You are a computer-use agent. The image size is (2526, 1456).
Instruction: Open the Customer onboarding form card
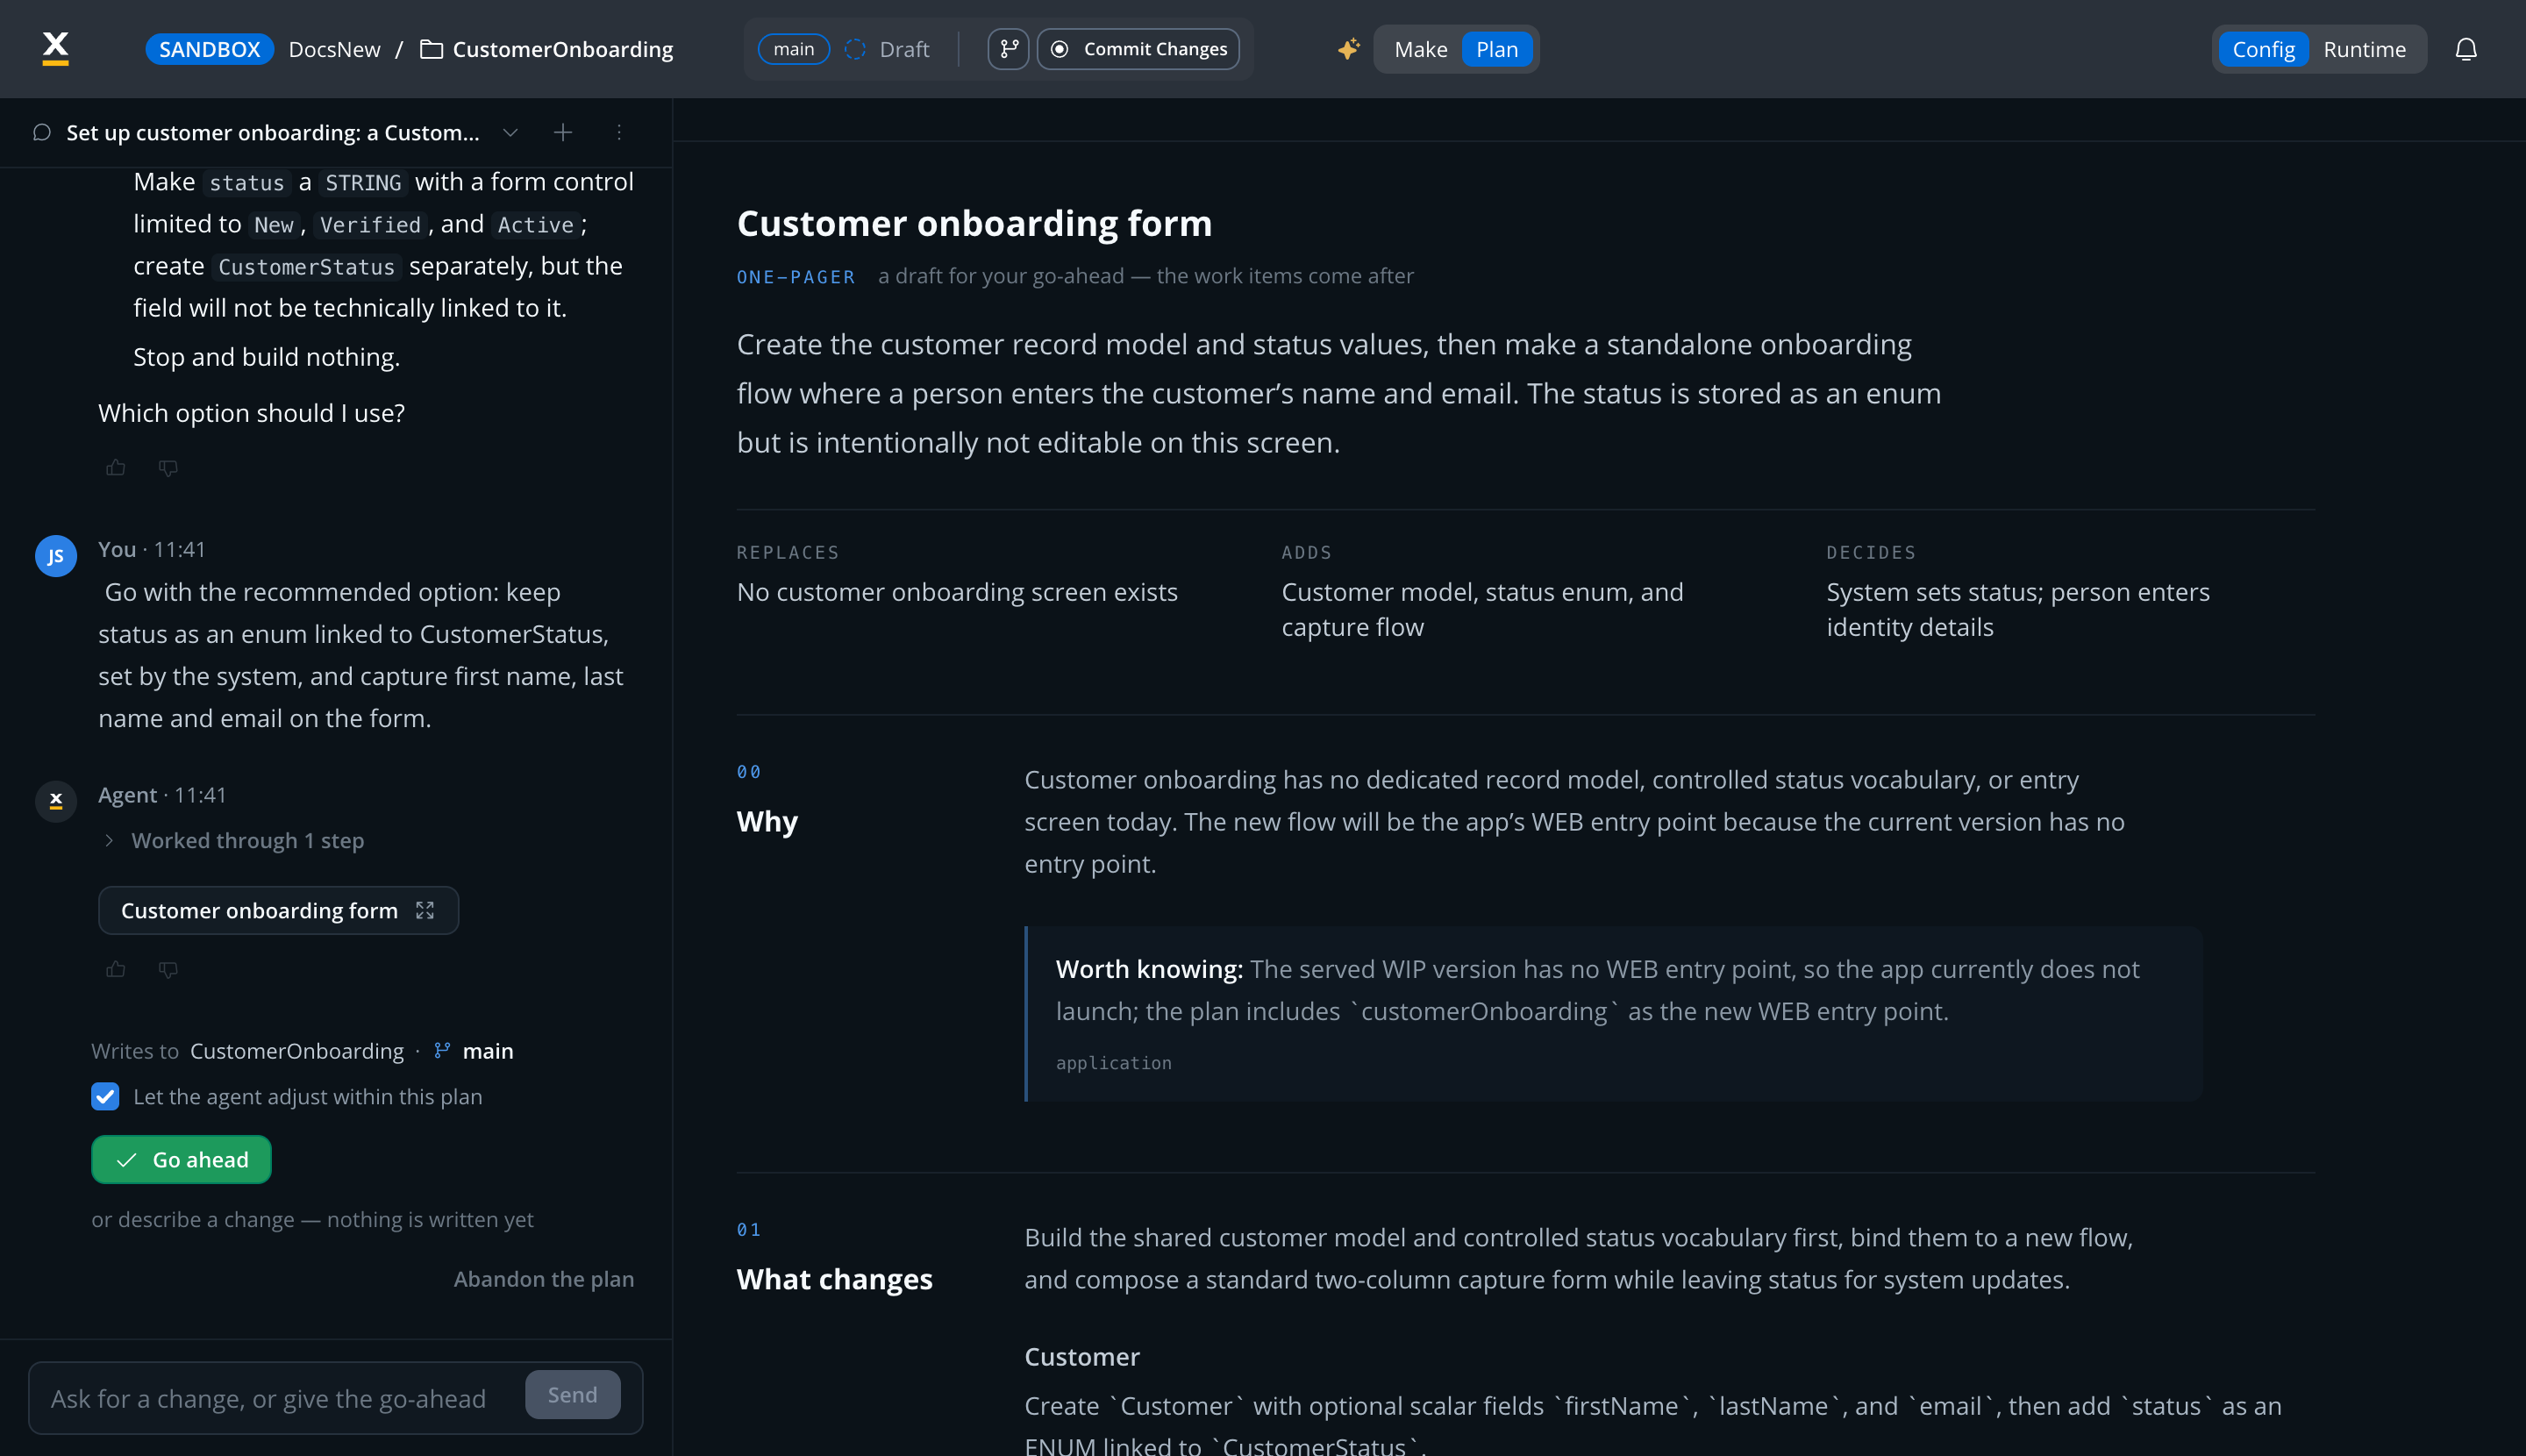click(278, 910)
